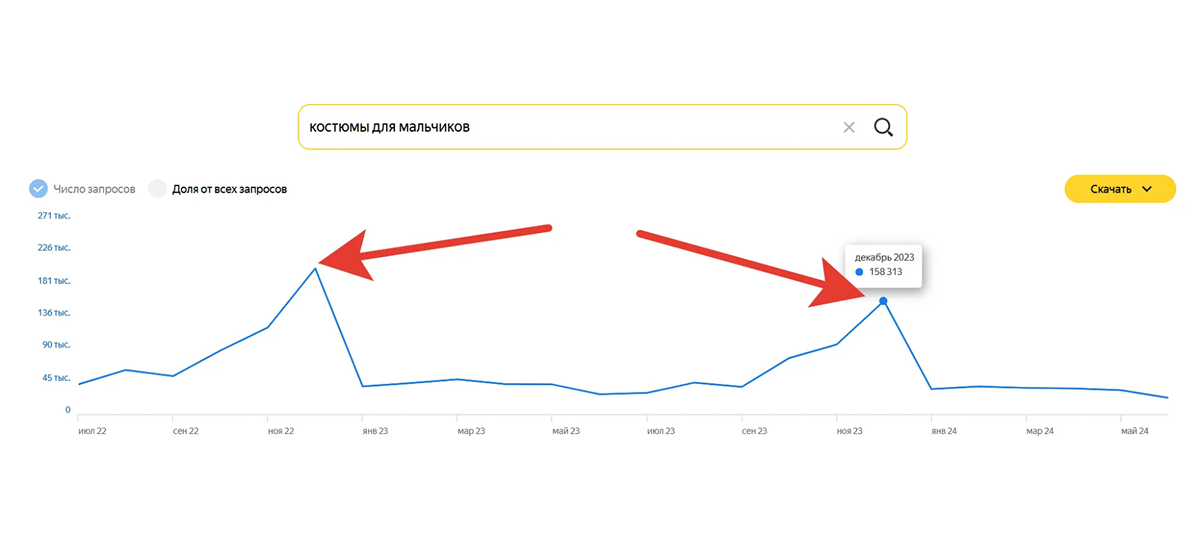
Task: Click the сен 23 axis label
Action: (755, 431)
